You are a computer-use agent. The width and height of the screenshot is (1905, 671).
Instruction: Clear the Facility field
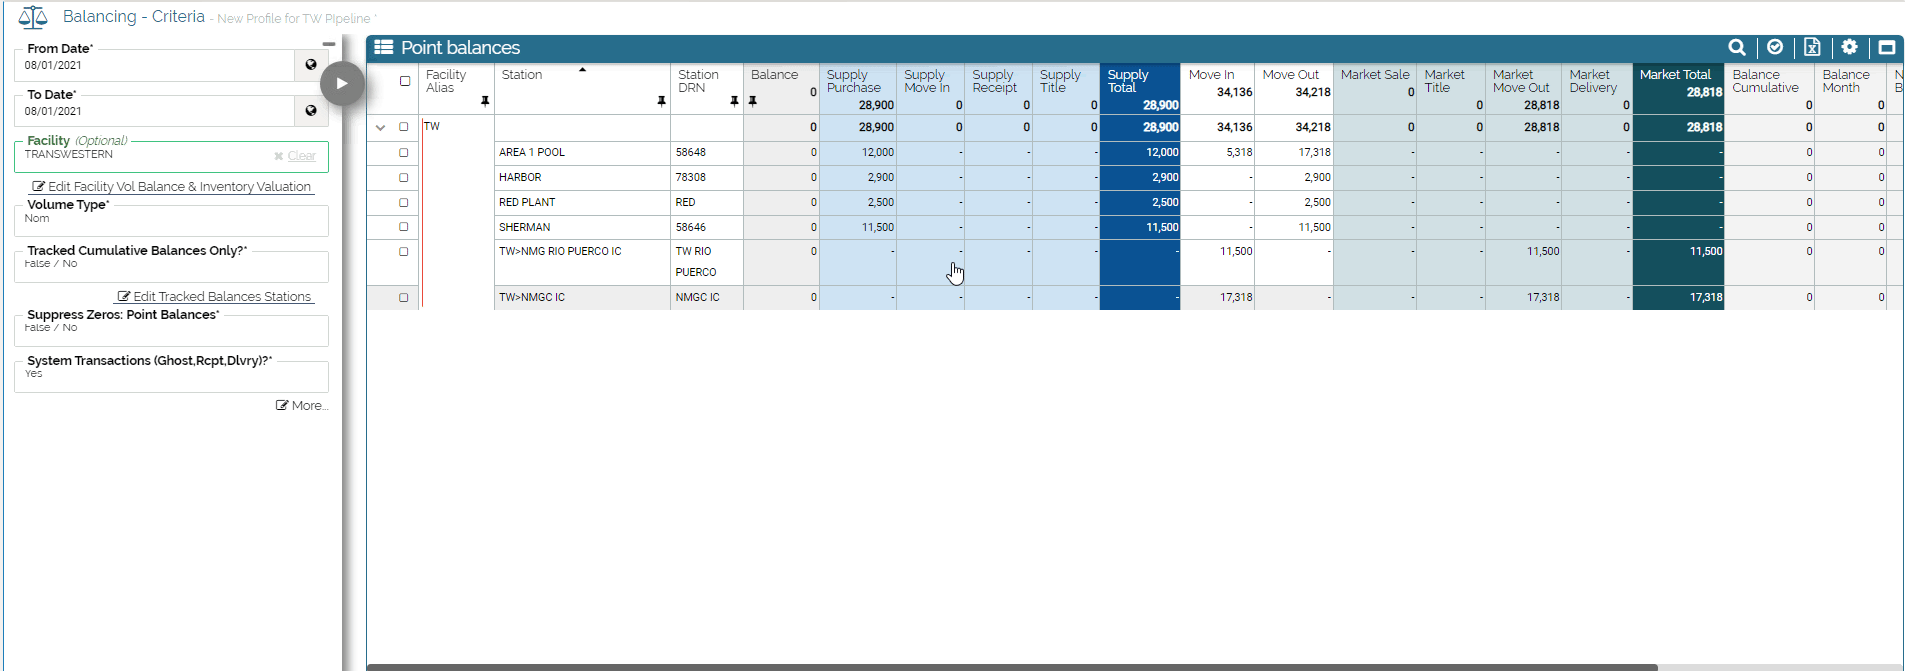click(x=295, y=156)
